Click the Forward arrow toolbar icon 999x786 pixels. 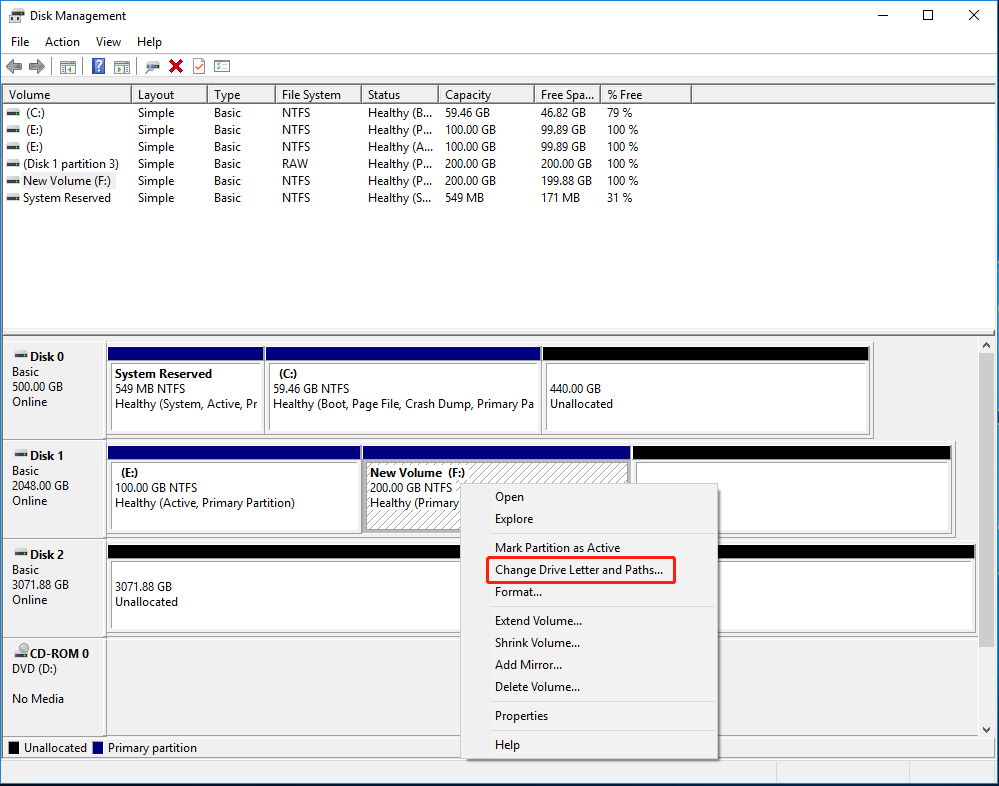(x=37, y=66)
